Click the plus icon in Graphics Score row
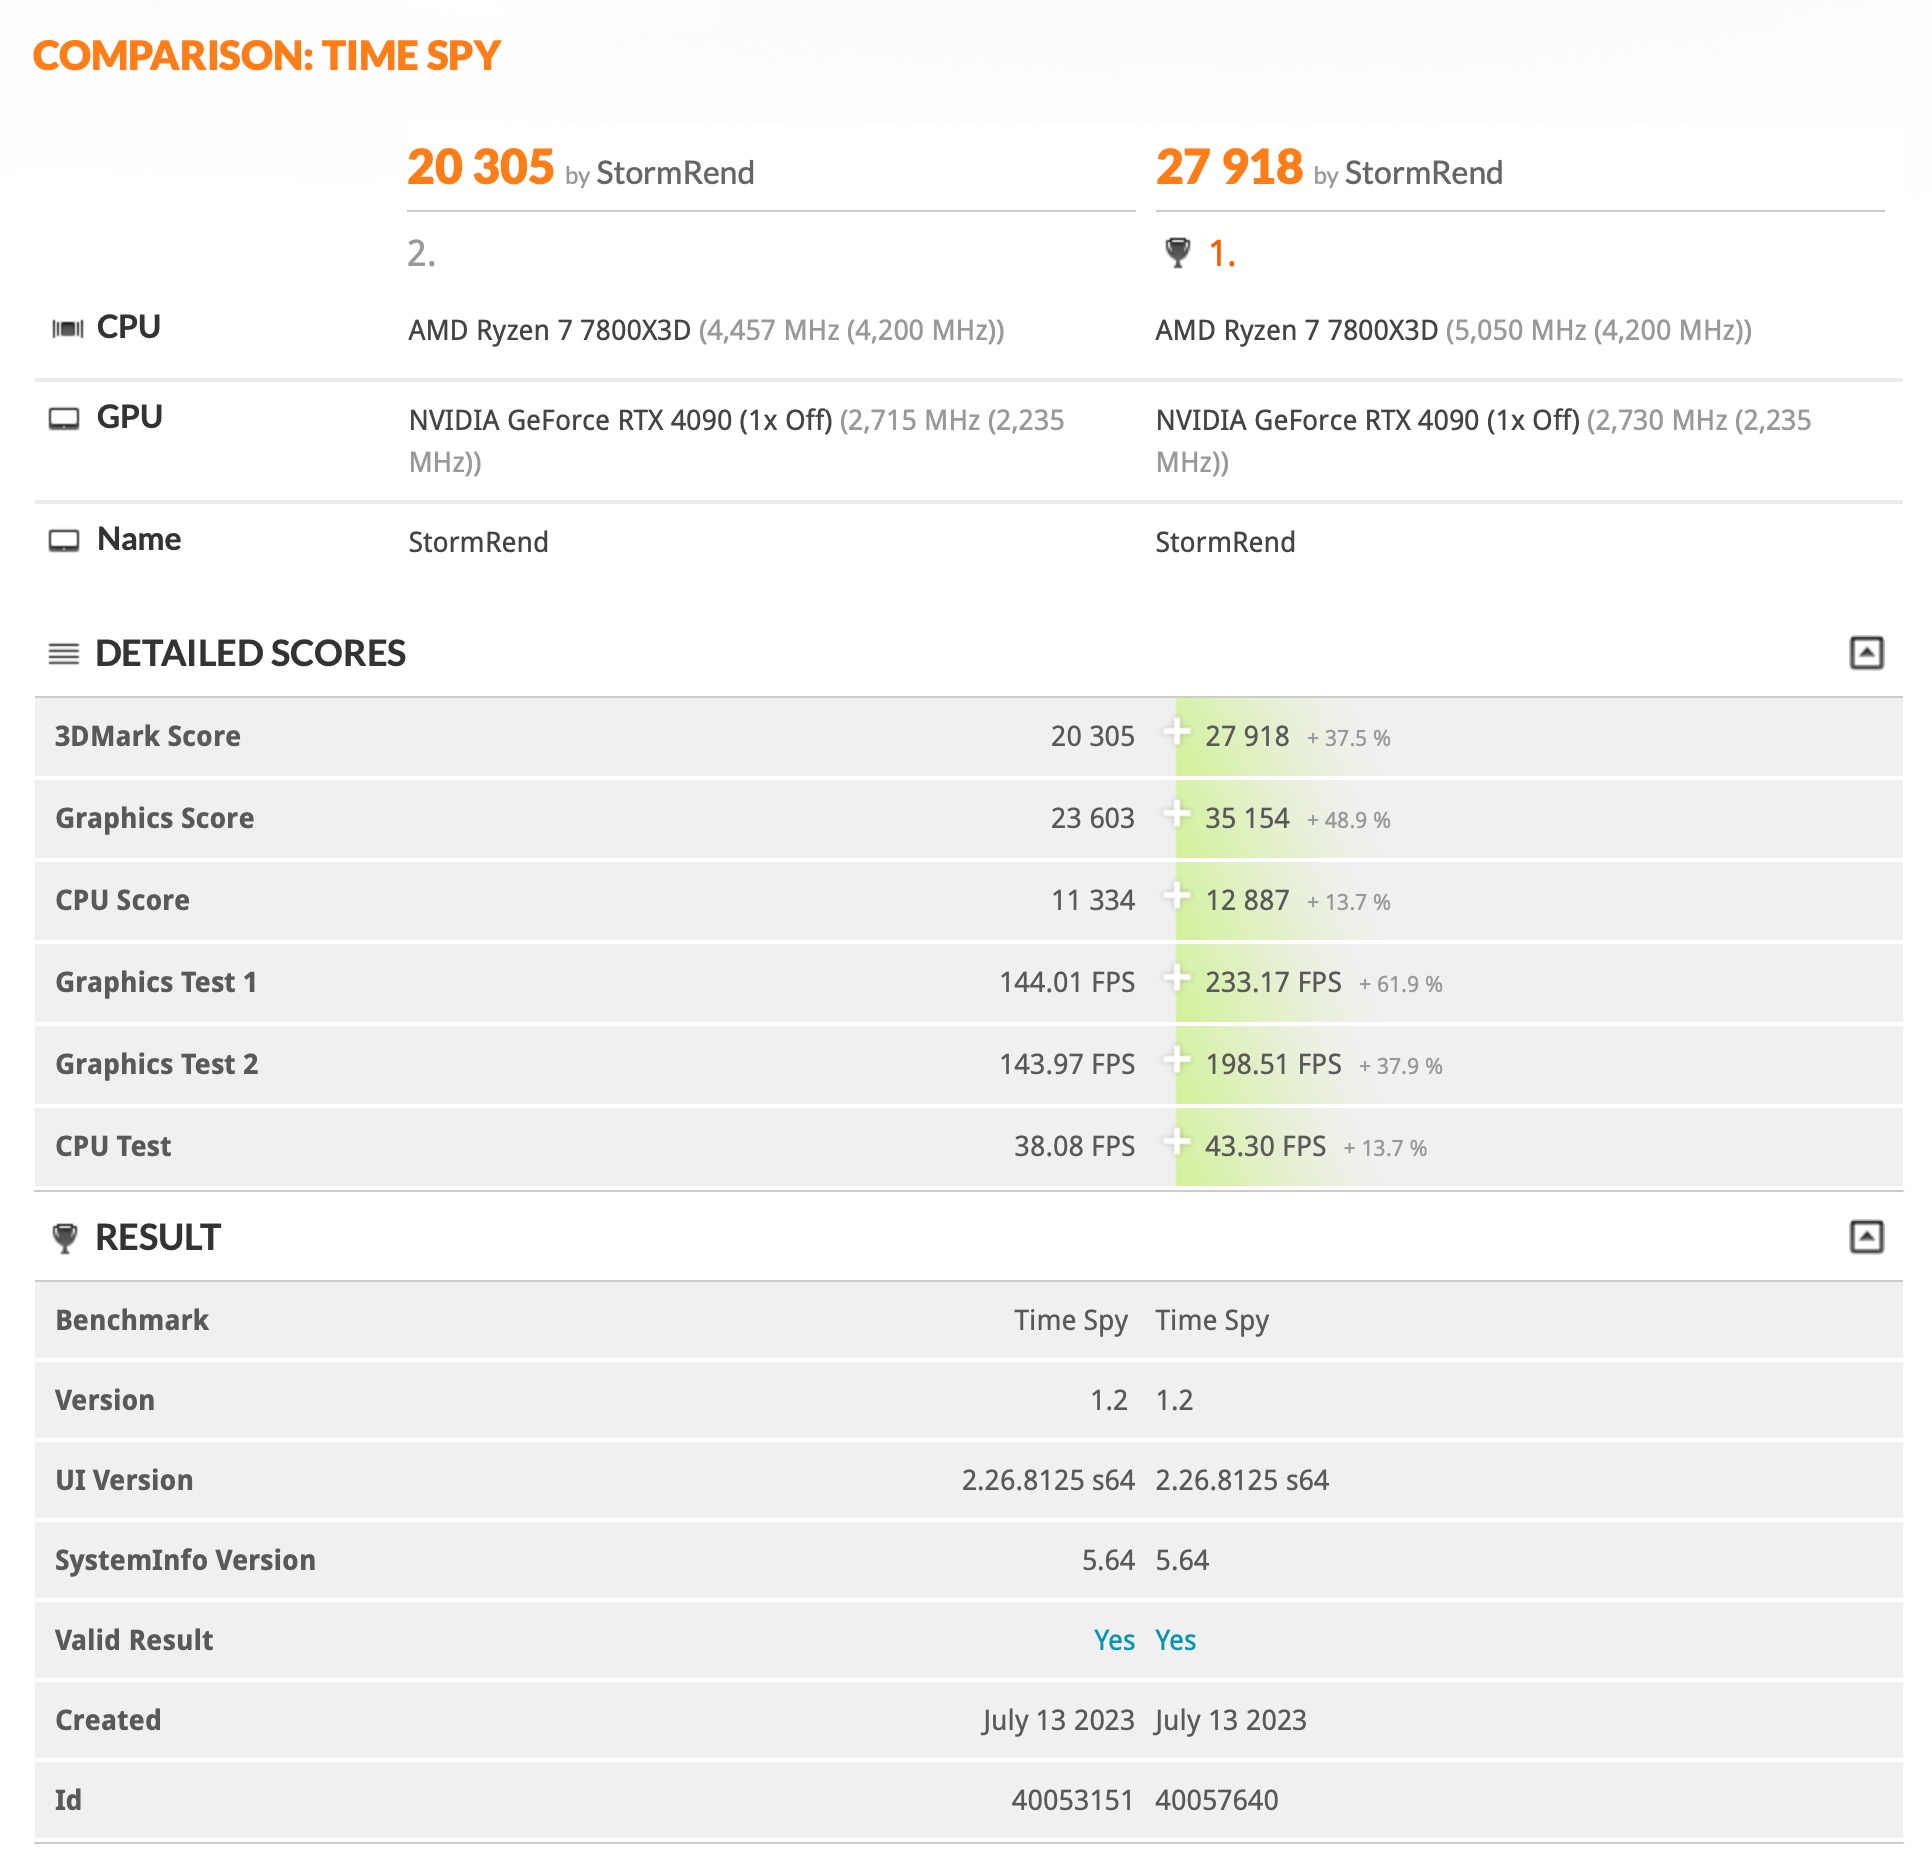Viewport: 1932px width, 1864px height. coord(1177,814)
